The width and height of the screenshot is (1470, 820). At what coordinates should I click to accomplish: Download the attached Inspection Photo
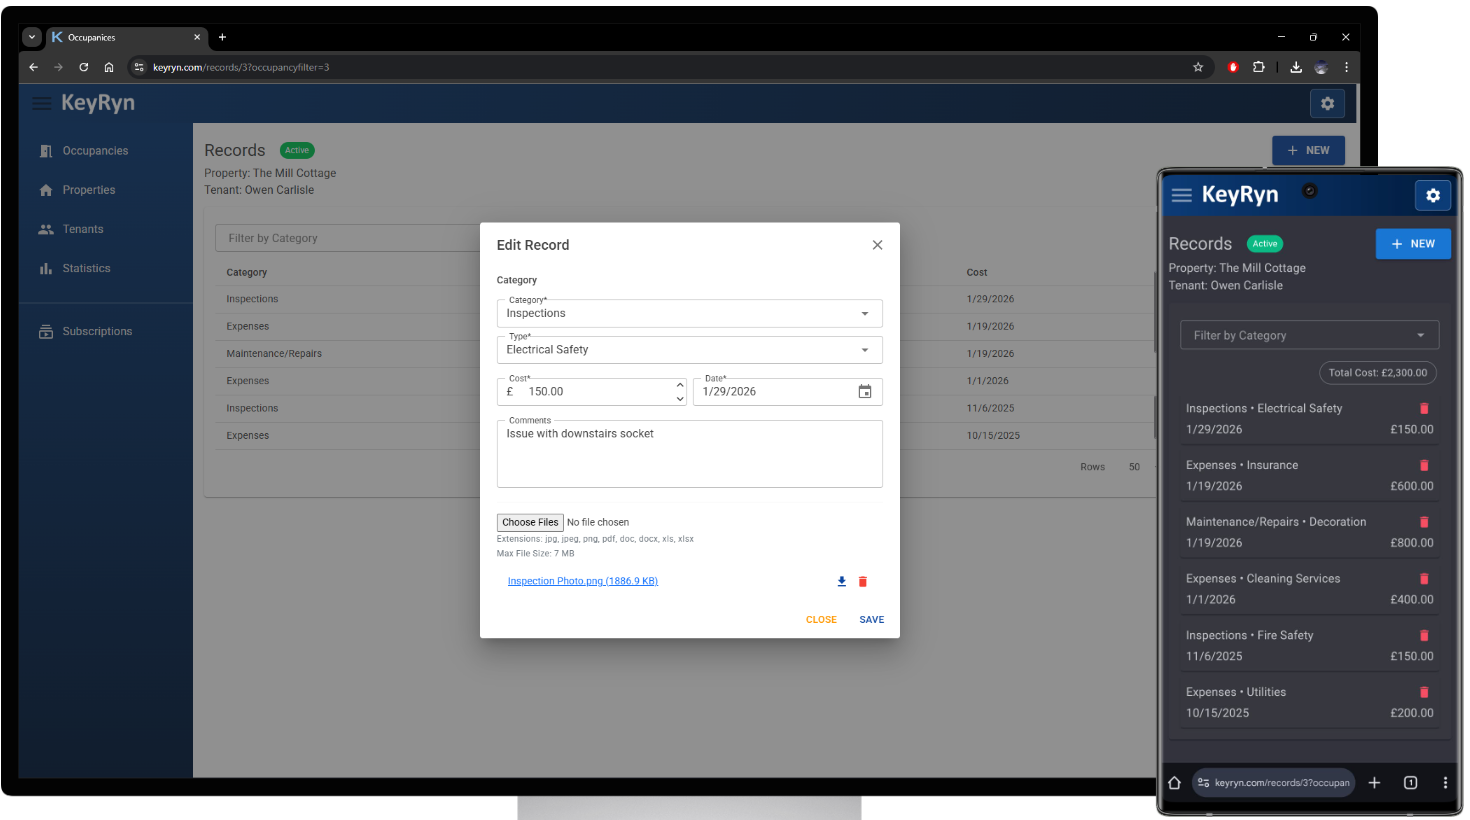pyautogui.click(x=841, y=580)
